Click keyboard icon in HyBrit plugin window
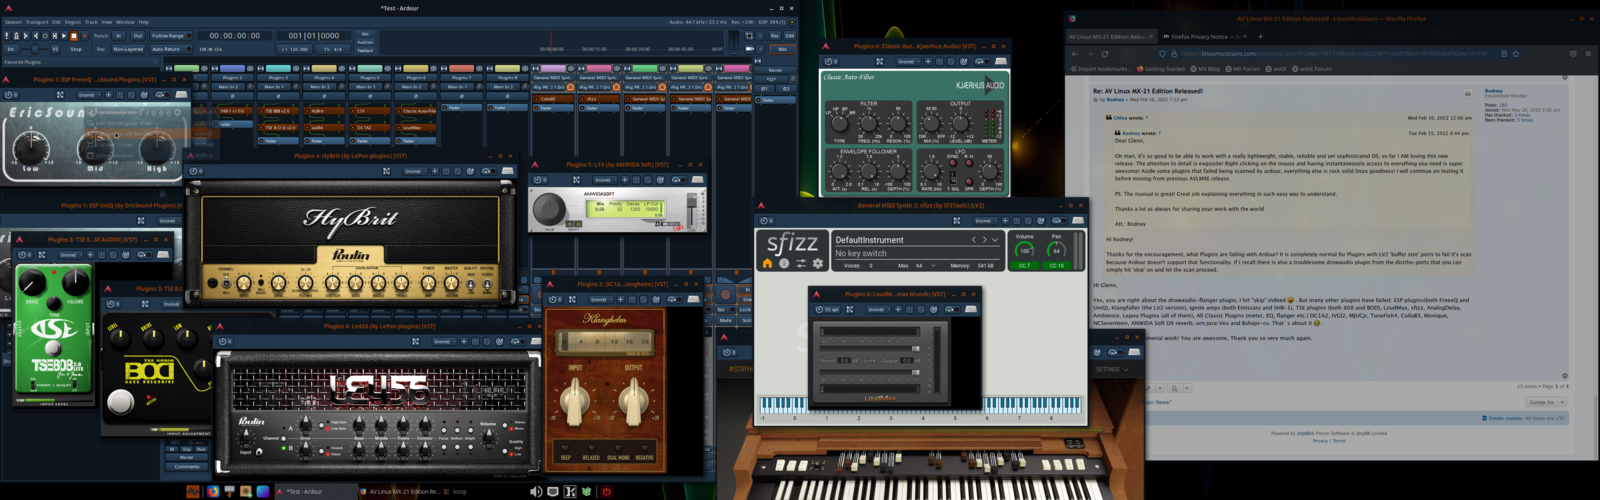1600x500 pixels. point(508,171)
